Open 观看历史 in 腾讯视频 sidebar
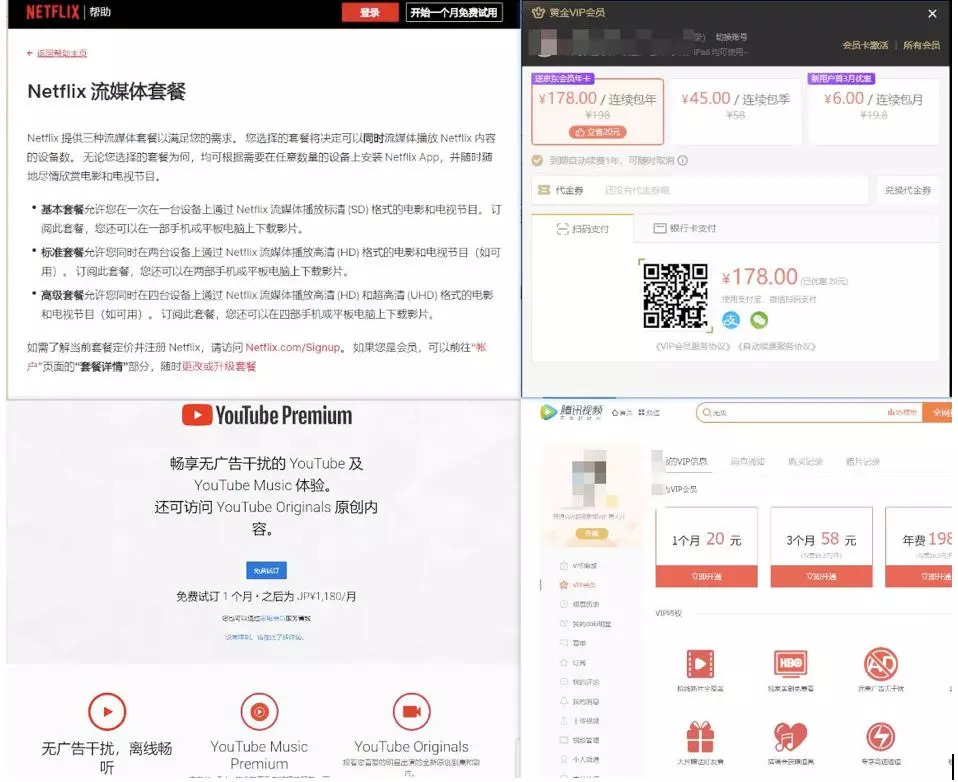The height and width of the screenshot is (782, 958). click(579, 604)
